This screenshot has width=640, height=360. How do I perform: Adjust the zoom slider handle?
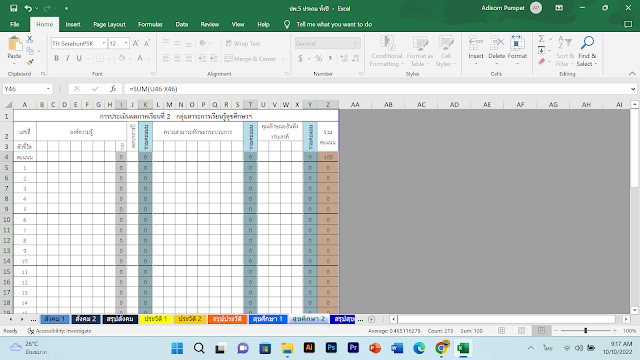coord(585,331)
